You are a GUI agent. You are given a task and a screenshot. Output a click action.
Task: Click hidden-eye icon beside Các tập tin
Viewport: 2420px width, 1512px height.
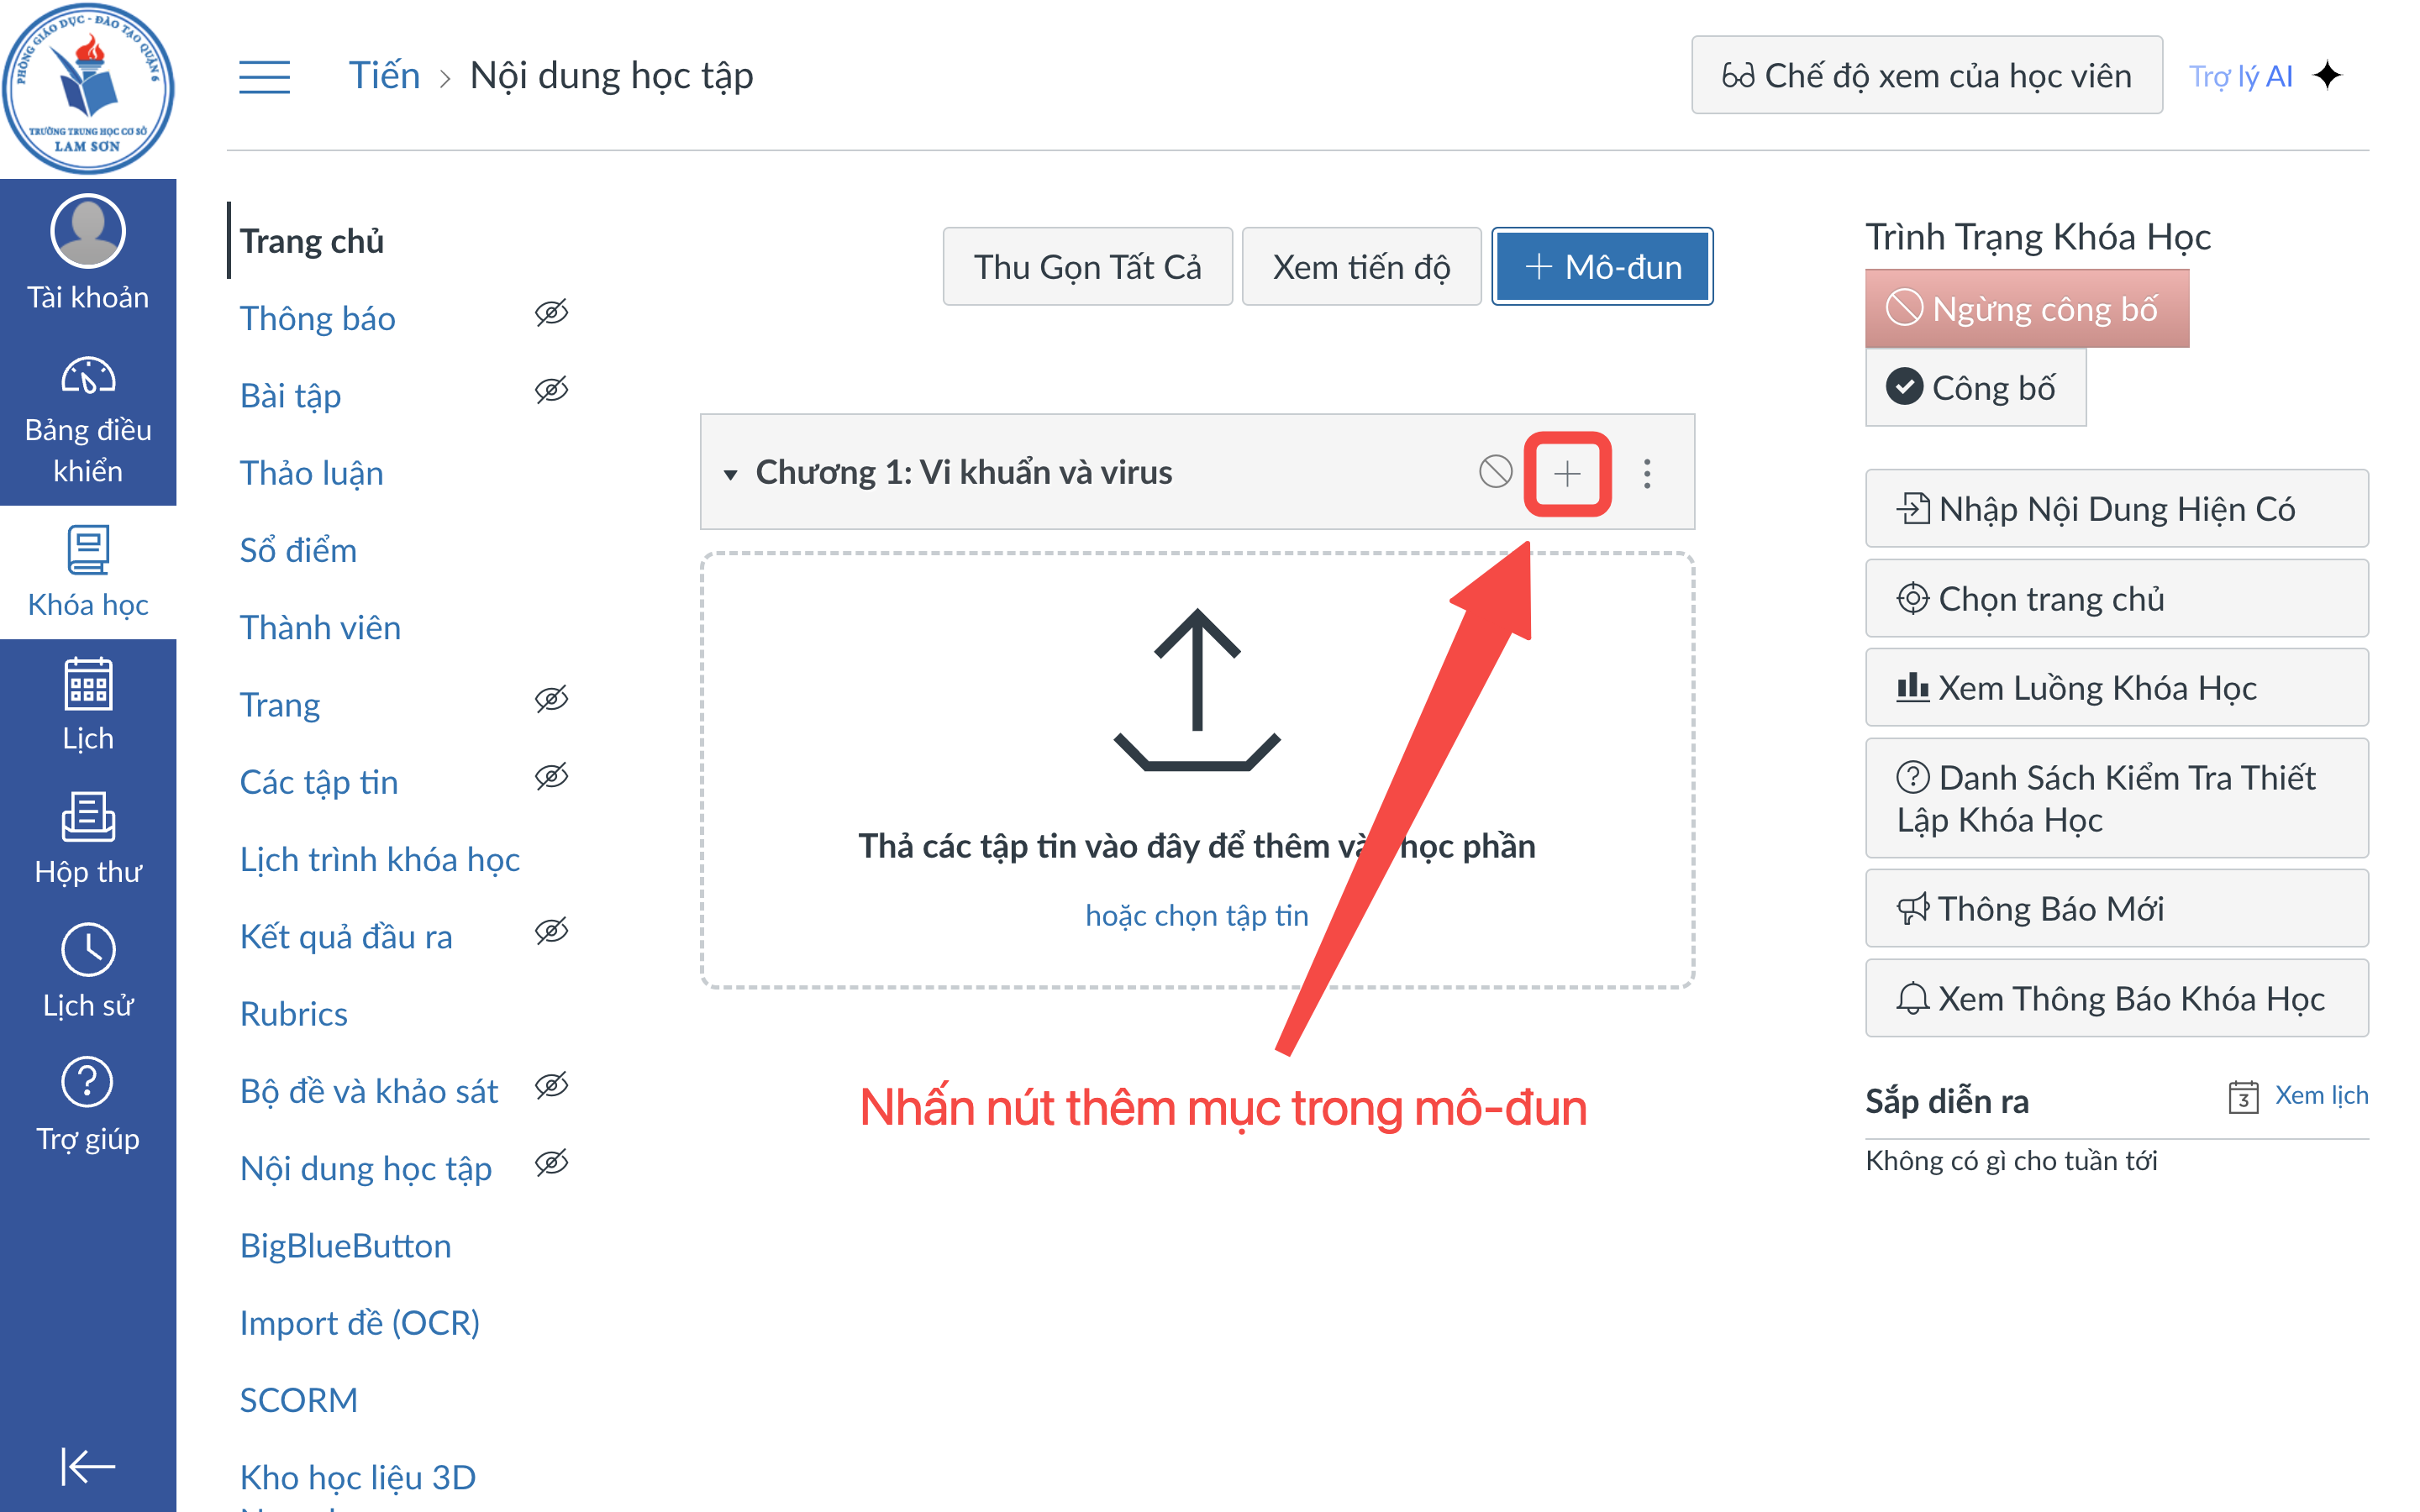coord(551,776)
